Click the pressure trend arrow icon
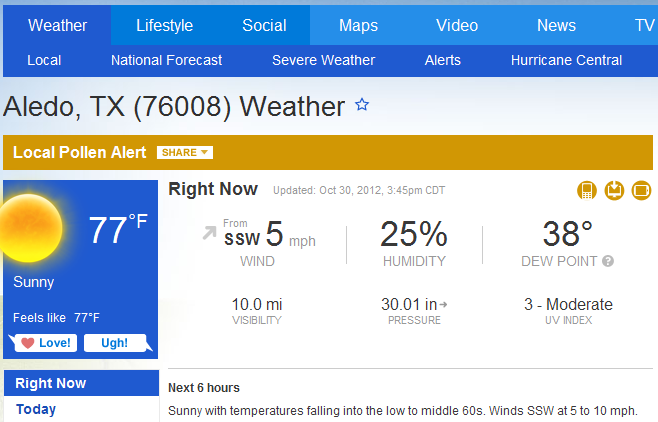 point(443,305)
